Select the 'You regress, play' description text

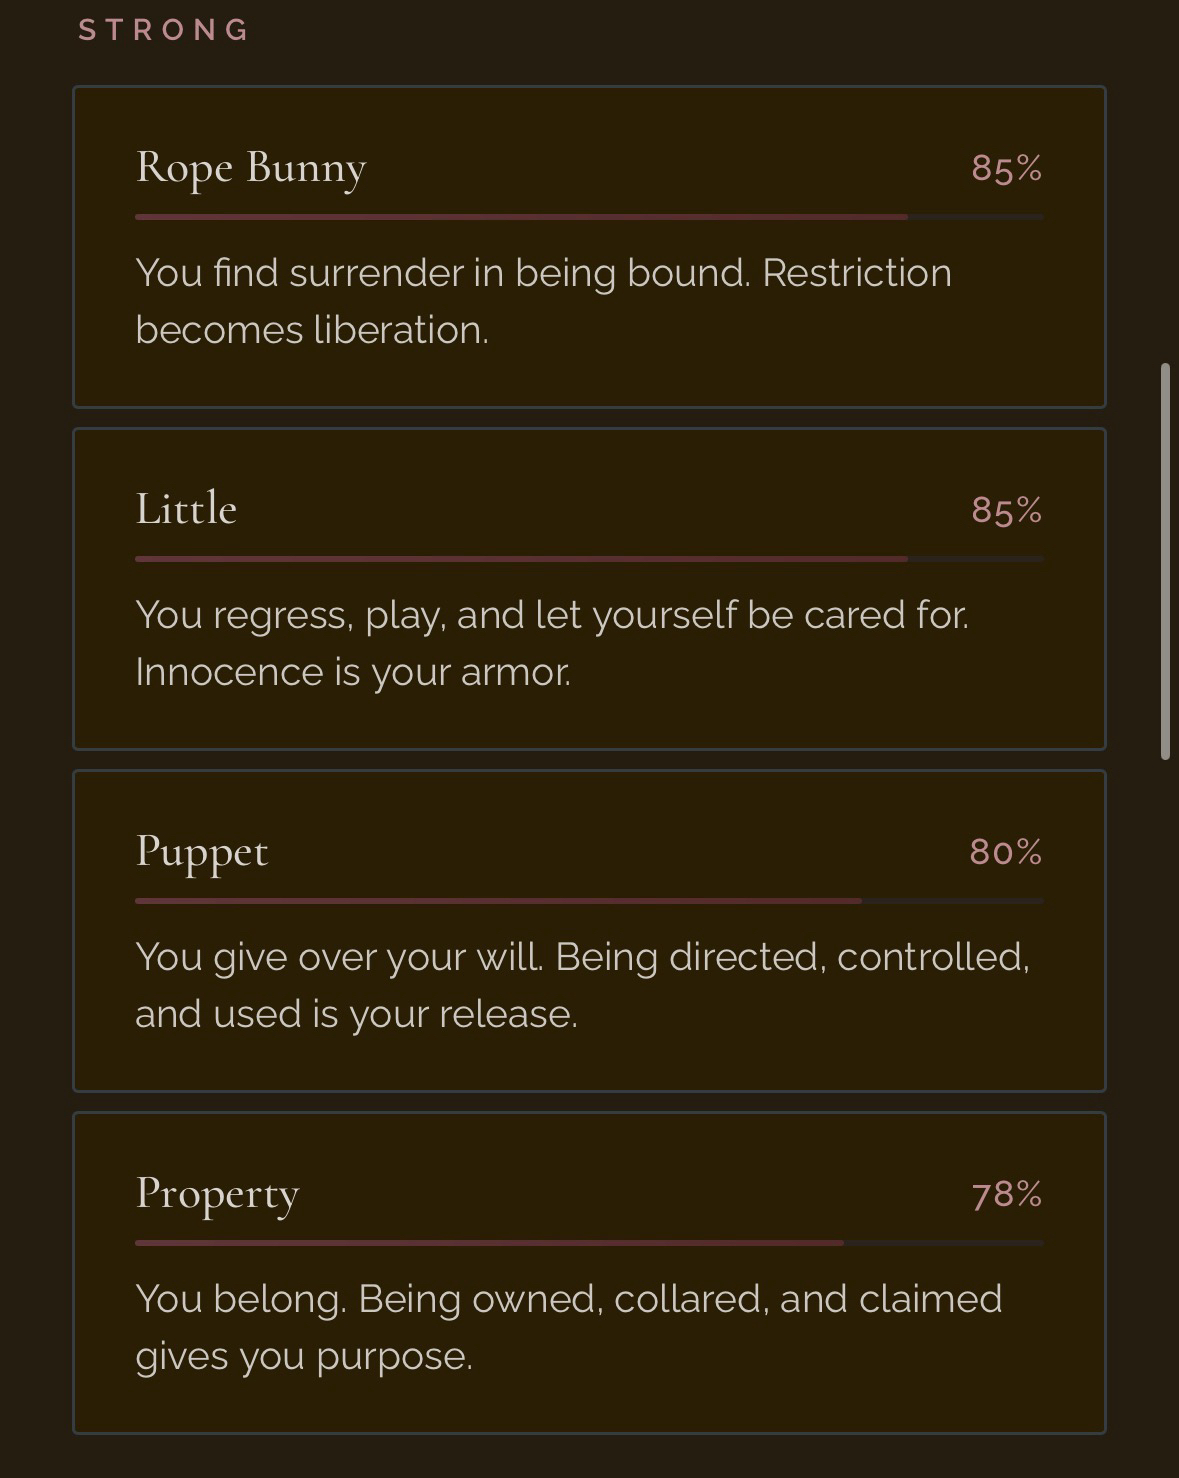point(552,643)
